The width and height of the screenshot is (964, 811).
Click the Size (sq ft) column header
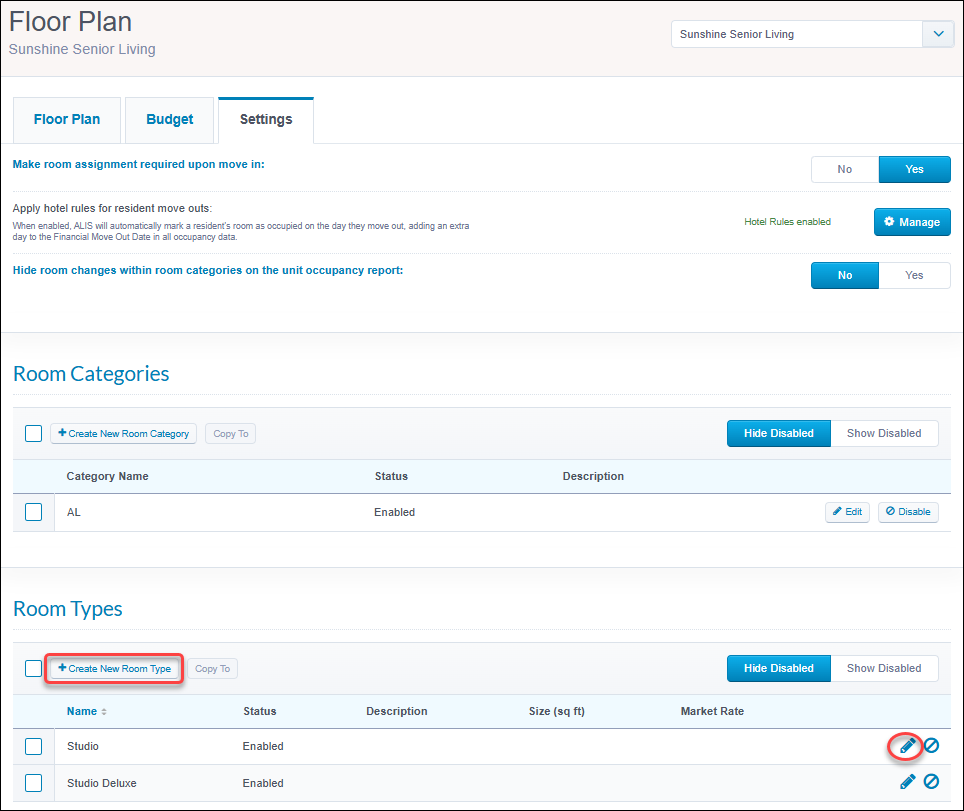(556, 711)
